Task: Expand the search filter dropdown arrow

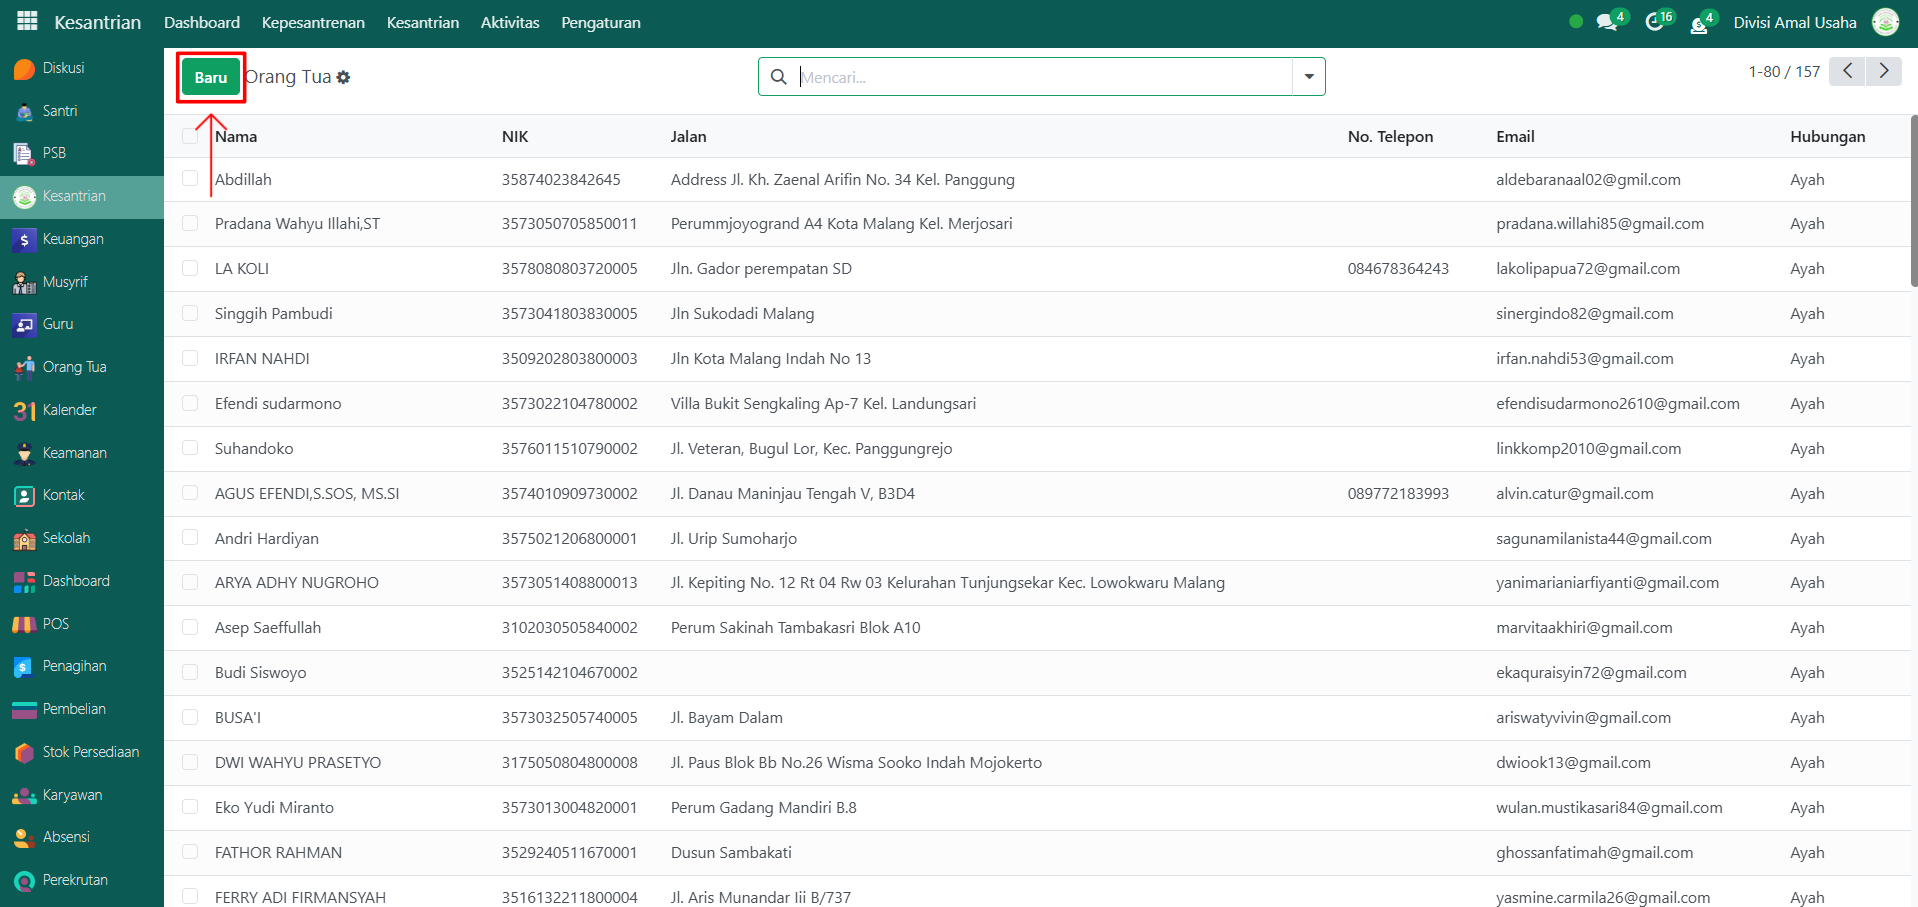Action: 1308,77
